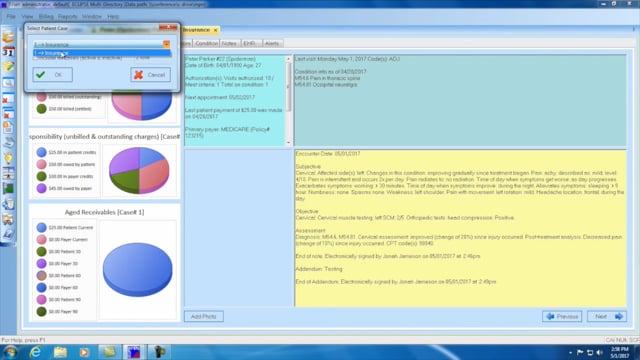Image resolution: width=640 pixels, height=360 pixels.
Task: Click purple swatch for $45.00 owed by payer
Action: [41, 188]
